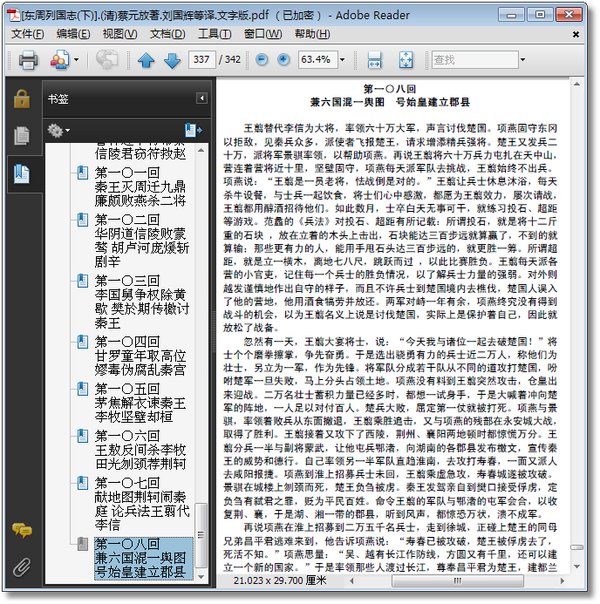Open the bookmarks options gear menu
This screenshot has height=604, width=600.
pos(59,131)
